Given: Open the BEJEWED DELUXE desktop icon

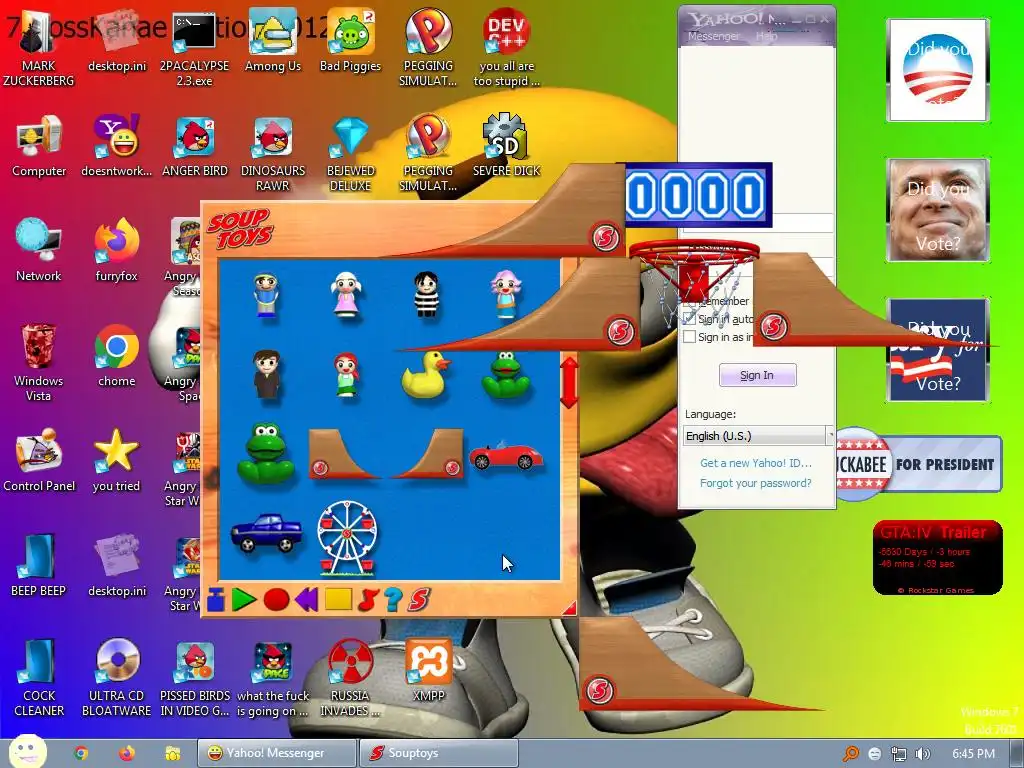Looking at the screenshot, I should coord(351,154).
